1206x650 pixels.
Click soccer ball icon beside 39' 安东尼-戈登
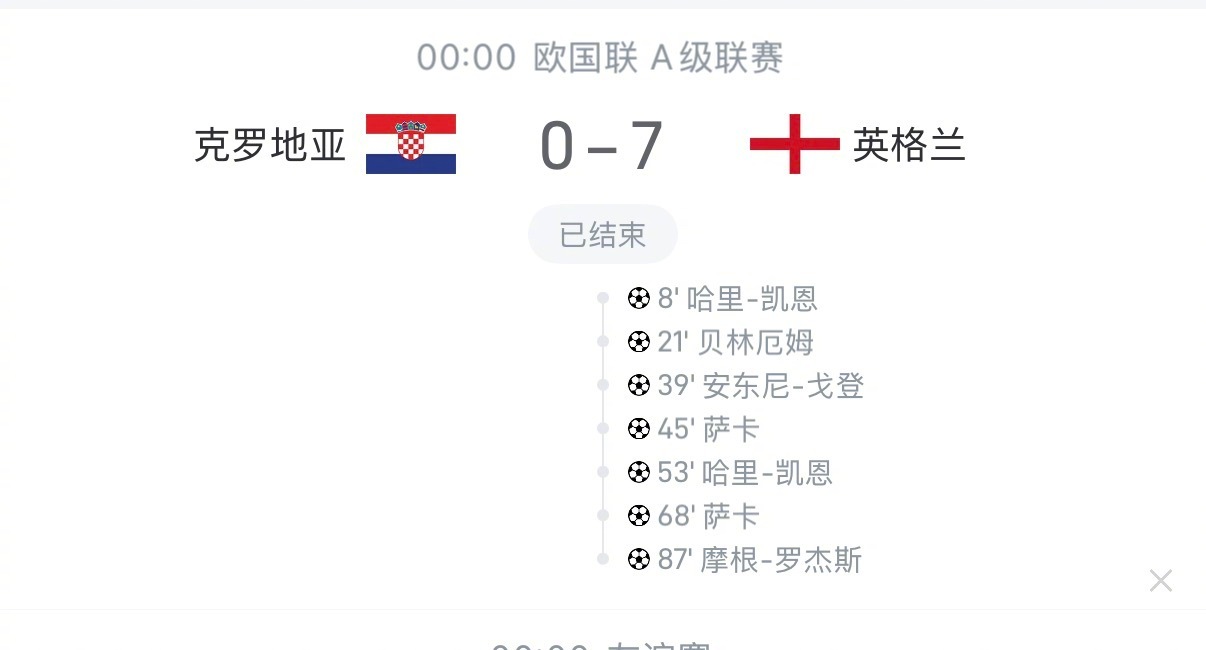tap(638, 385)
